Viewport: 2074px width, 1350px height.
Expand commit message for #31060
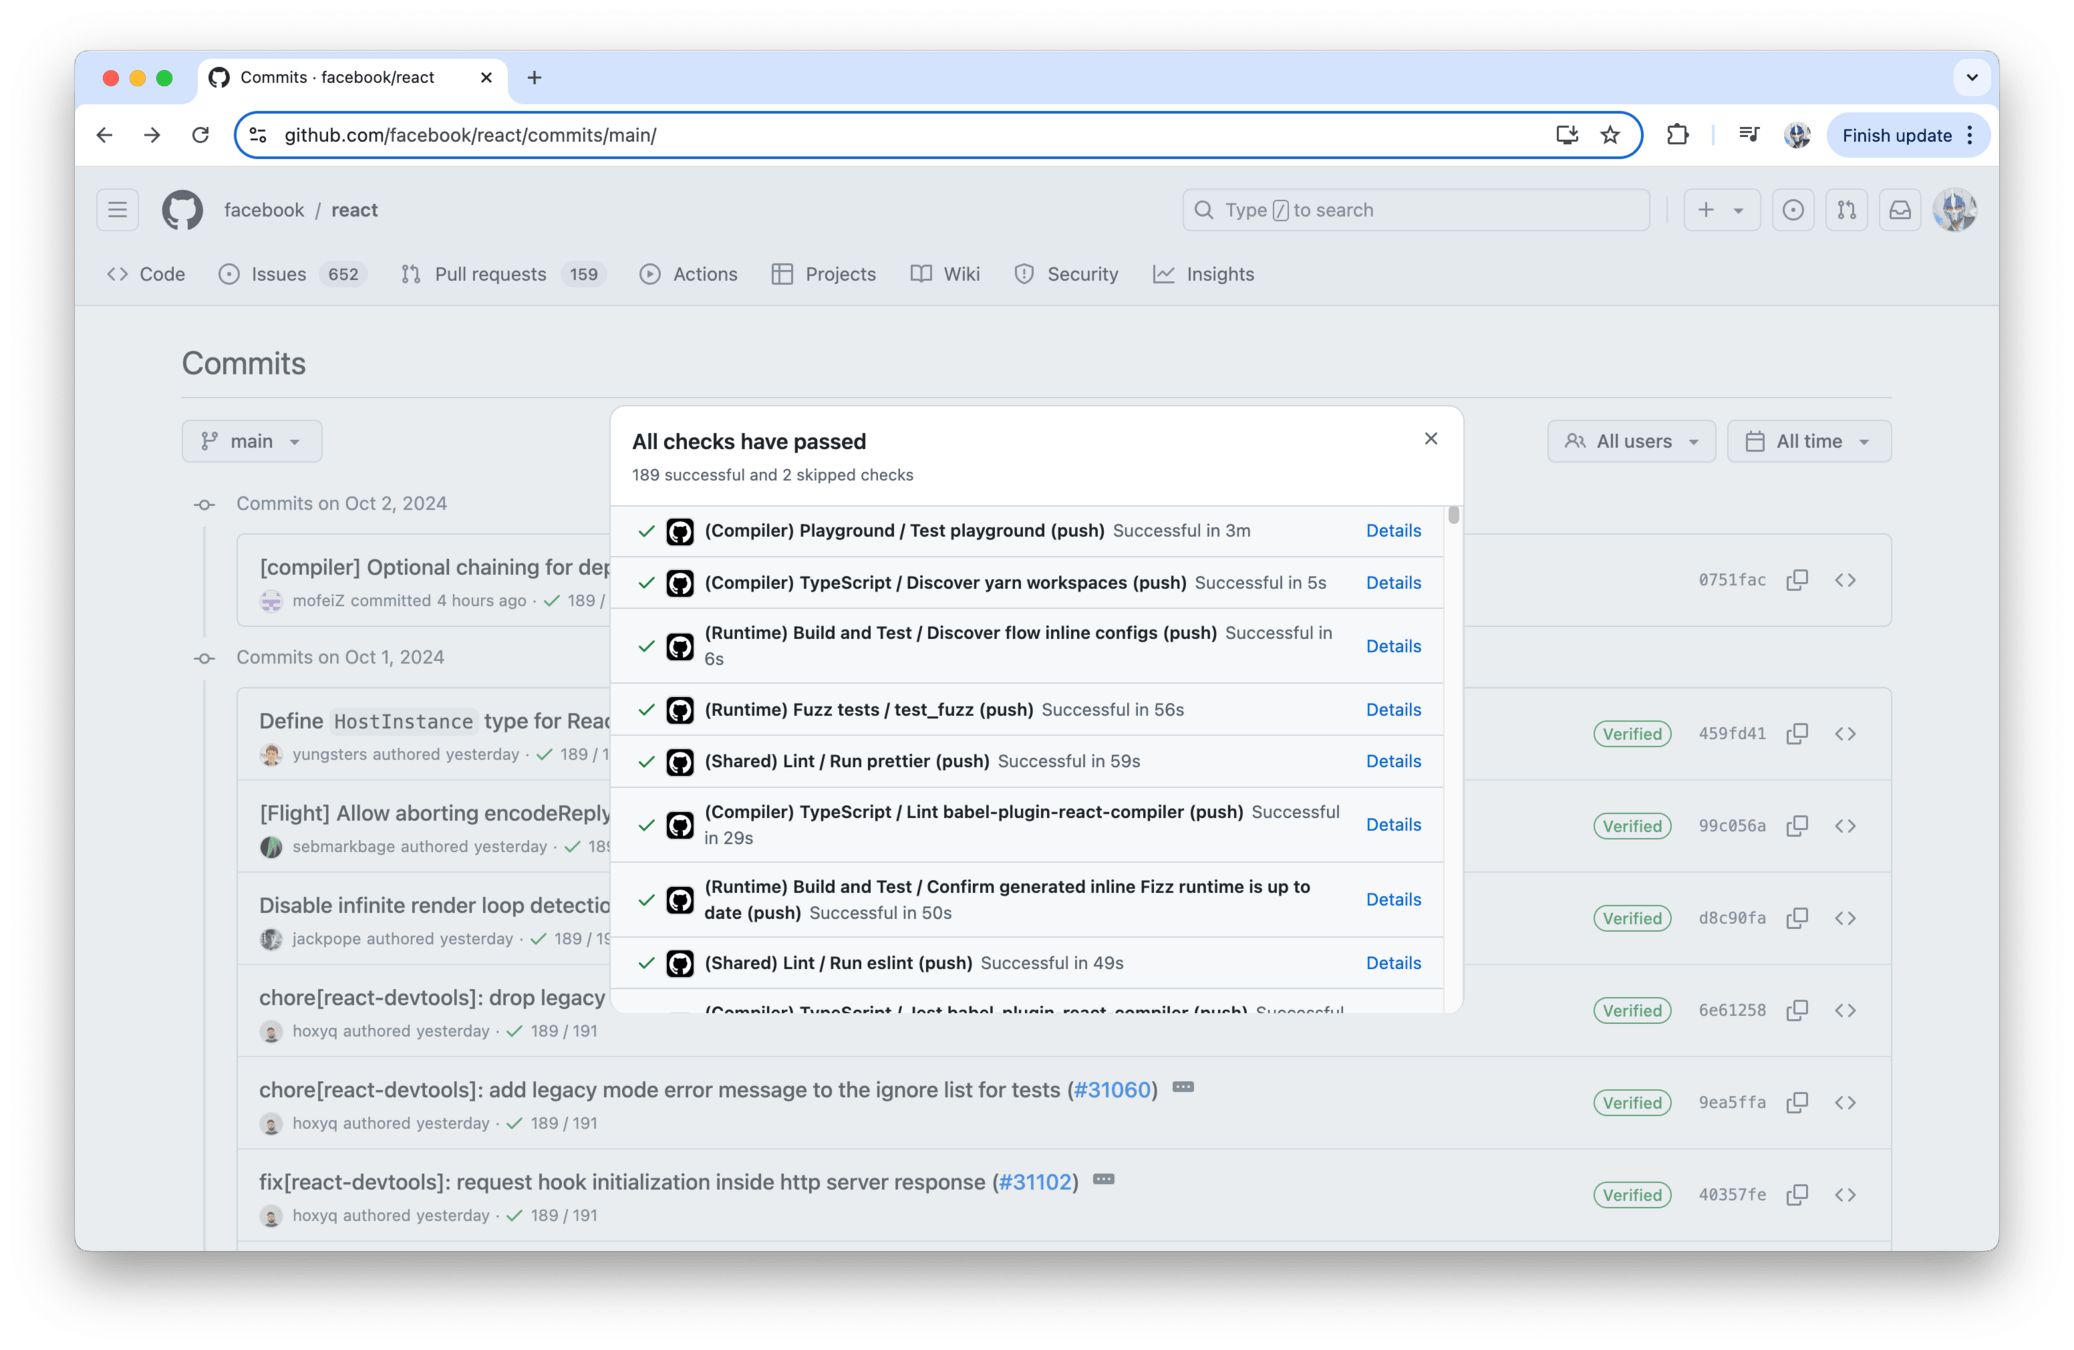pyautogui.click(x=1183, y=1087)
